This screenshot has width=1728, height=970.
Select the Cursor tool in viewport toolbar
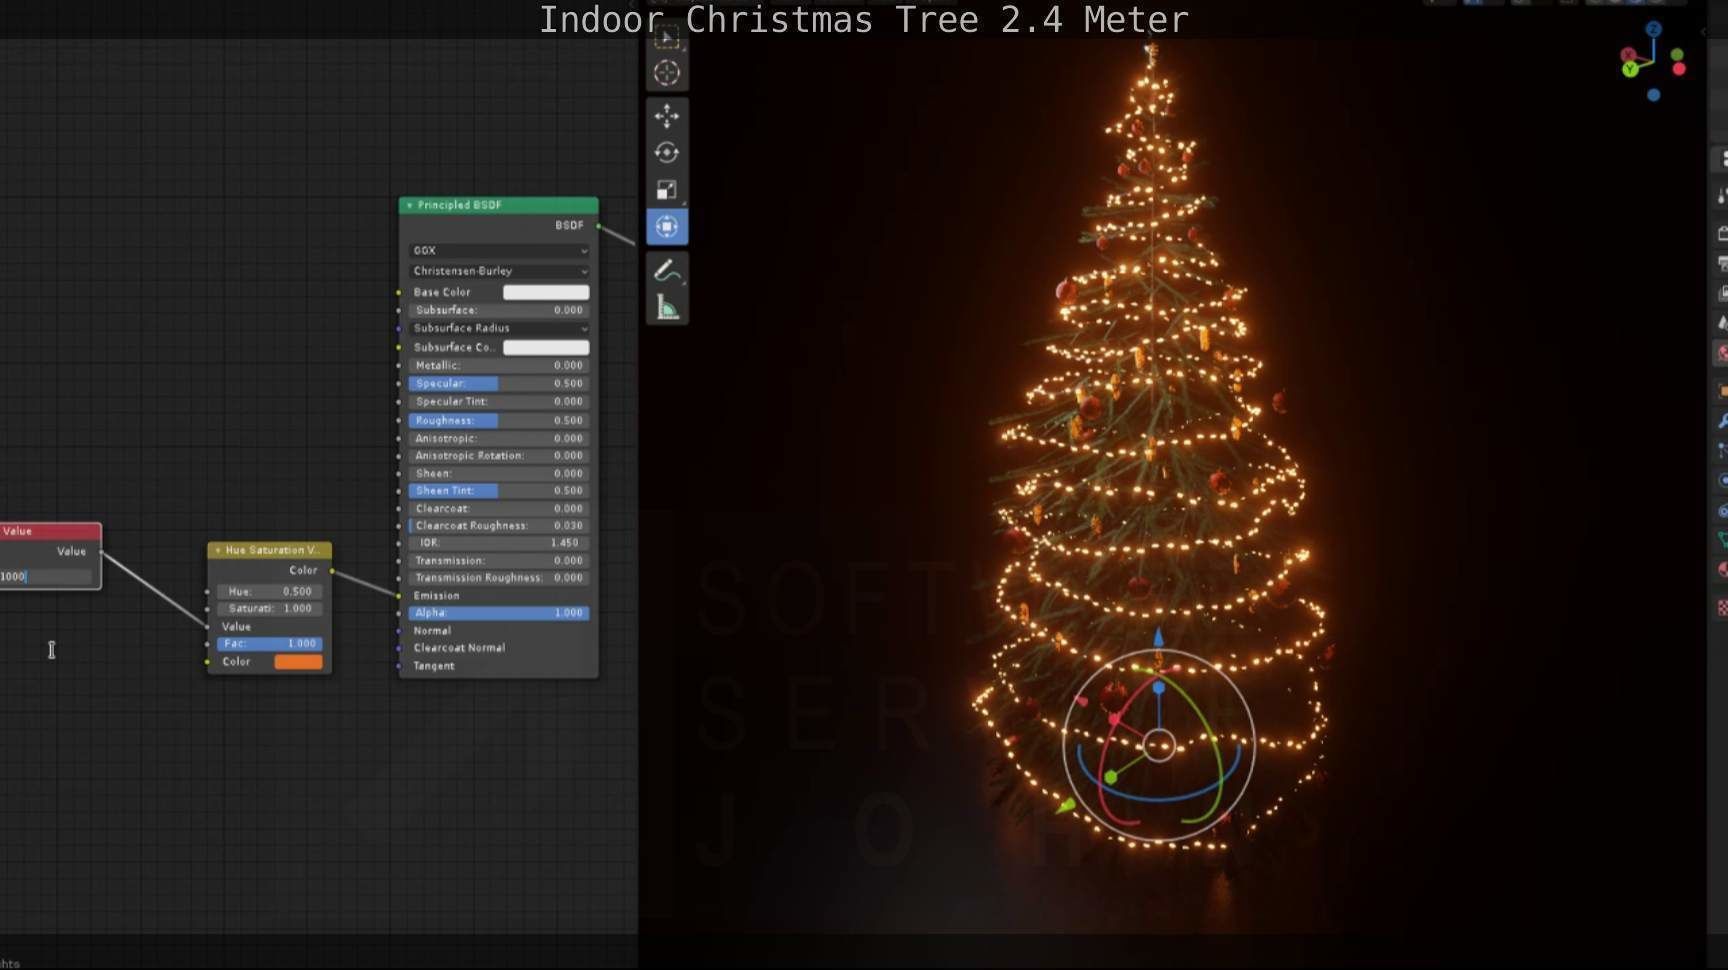click(x=667, y=73)
